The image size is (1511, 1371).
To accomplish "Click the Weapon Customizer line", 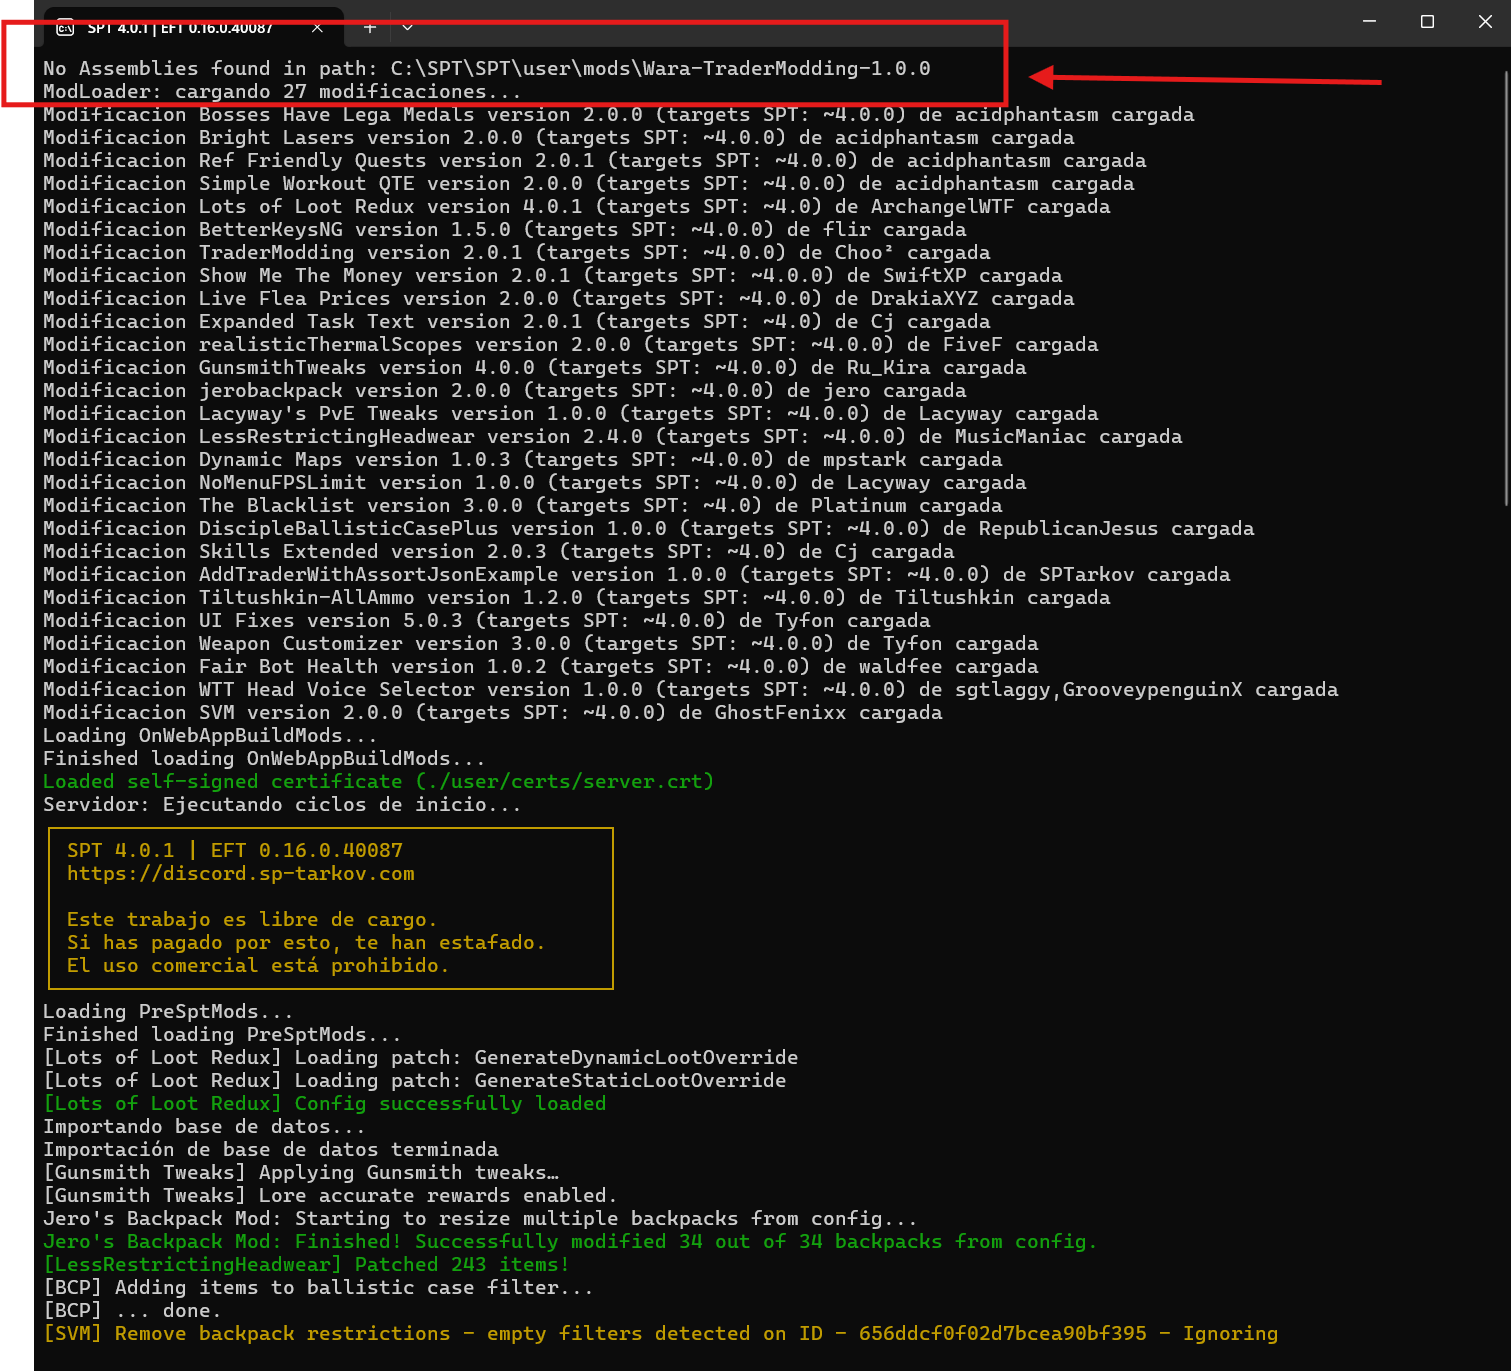I will point(540,643).
